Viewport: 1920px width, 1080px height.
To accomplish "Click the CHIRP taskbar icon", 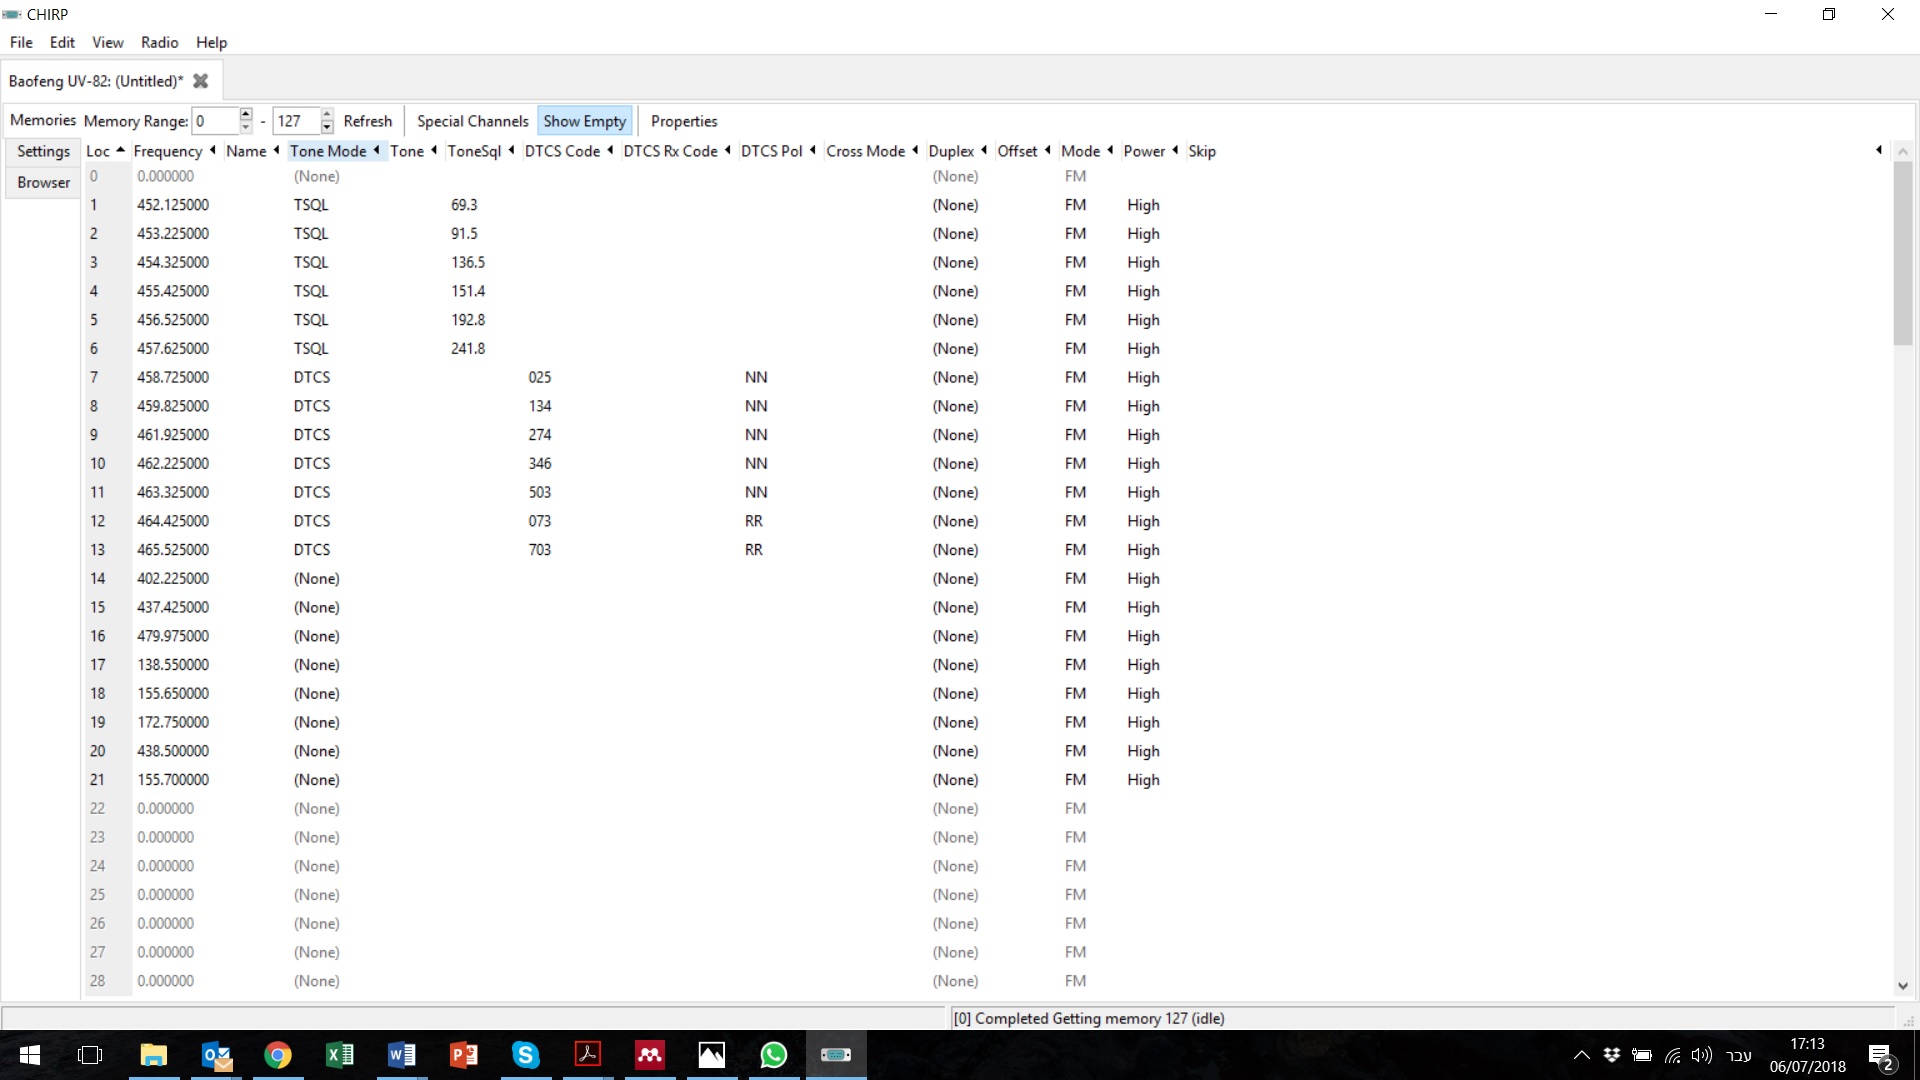I will coord(835,1055).
